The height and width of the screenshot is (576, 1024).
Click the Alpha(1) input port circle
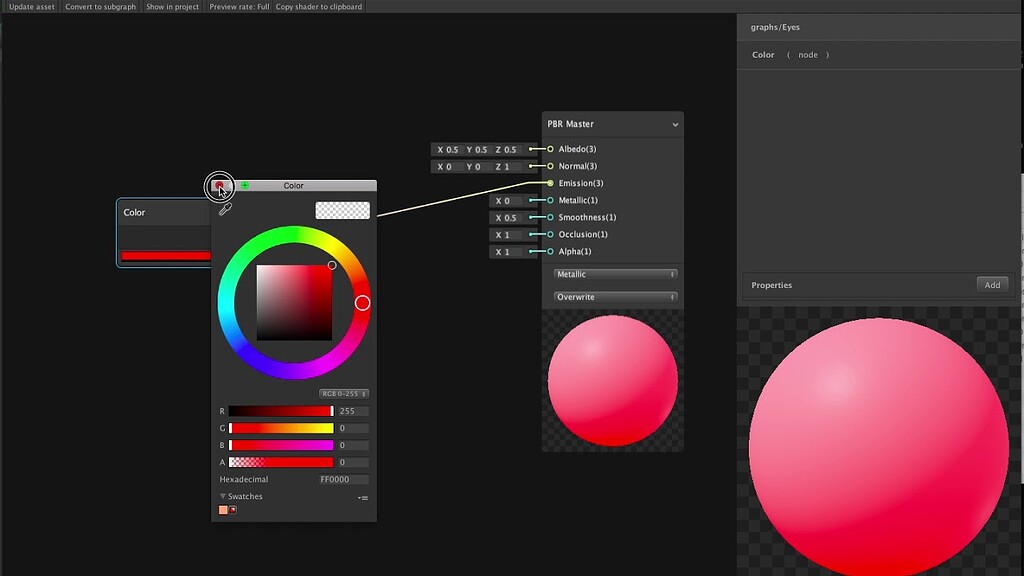[551, 251]
